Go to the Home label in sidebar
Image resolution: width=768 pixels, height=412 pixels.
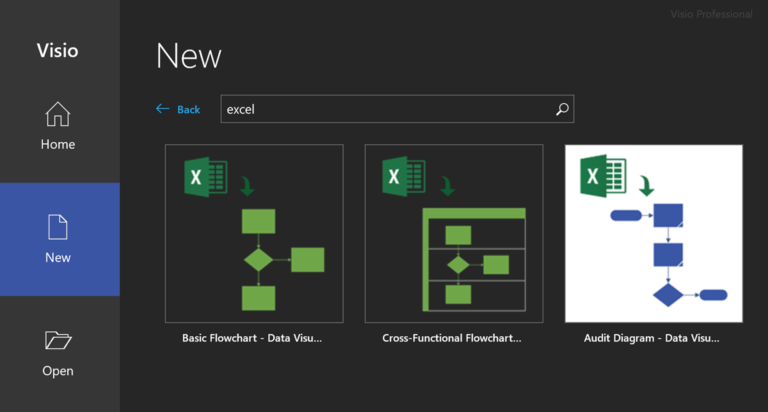(x=58, y=144)
